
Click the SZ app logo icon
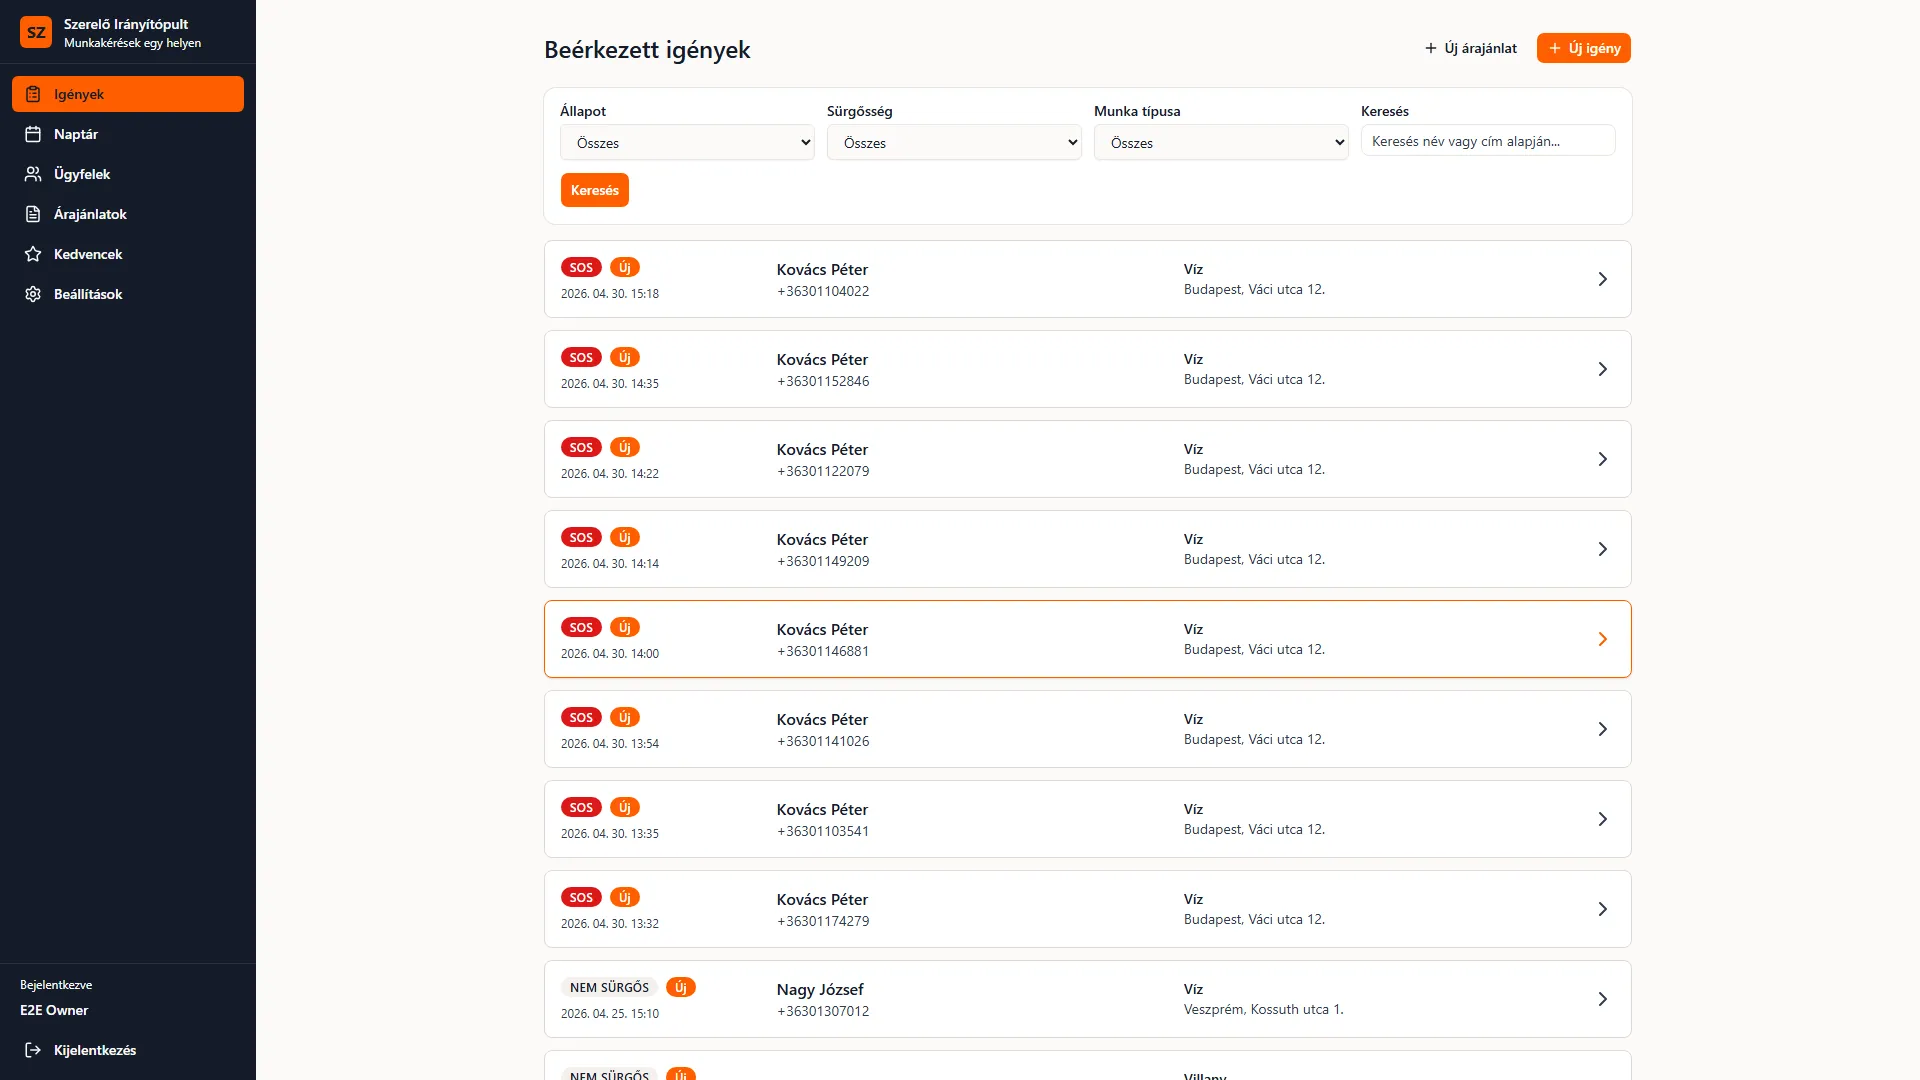[36, 32]
